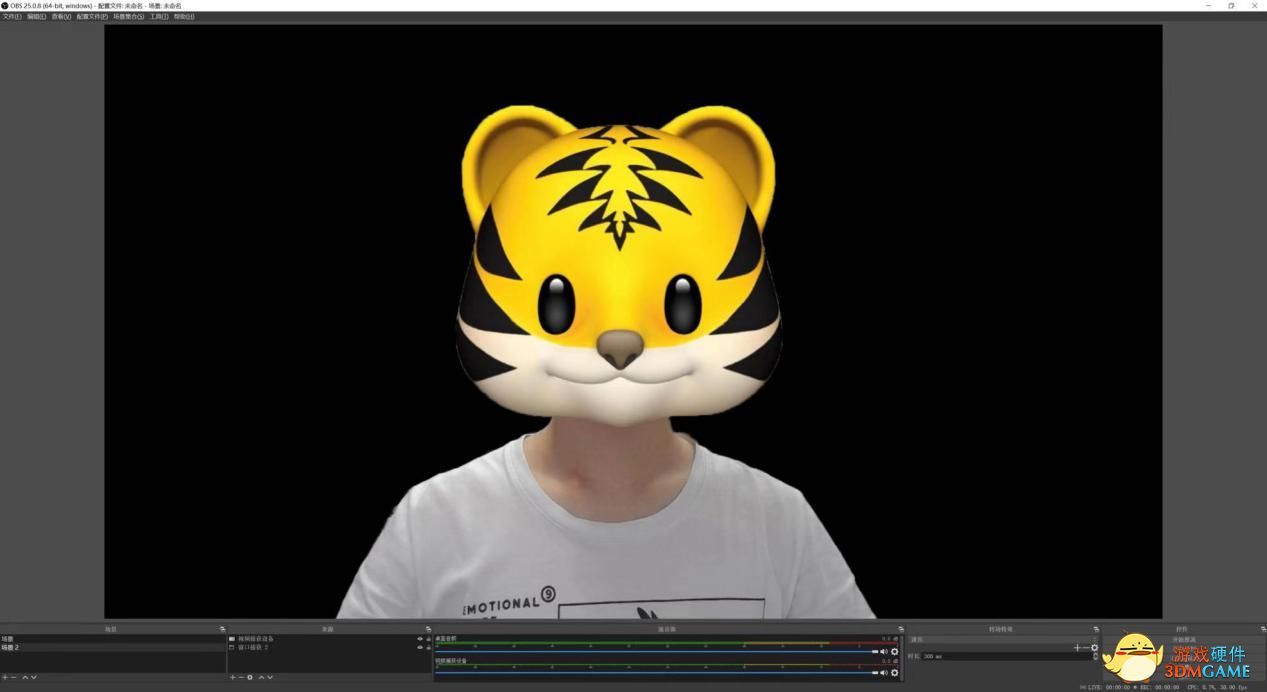
Task: Toggle lock on 窗口捕获 2 source
Action: pos(428,647)
